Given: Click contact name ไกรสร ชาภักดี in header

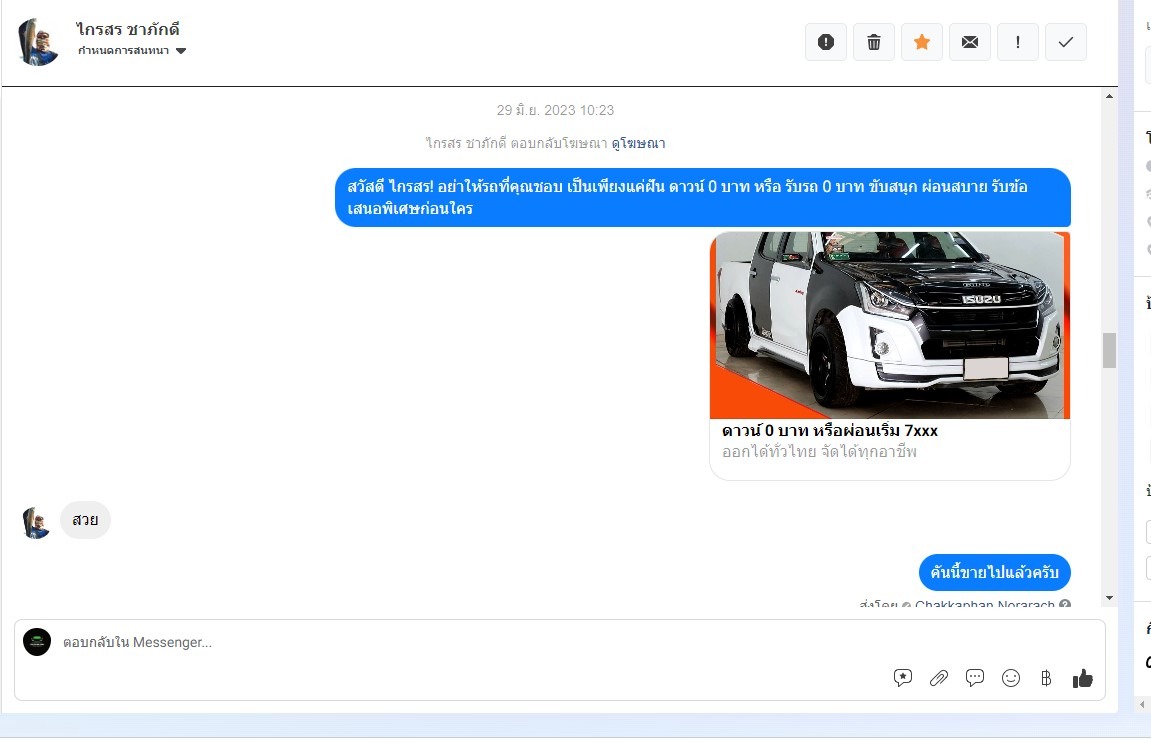Looking at the screenshot, I should [128, 29].
